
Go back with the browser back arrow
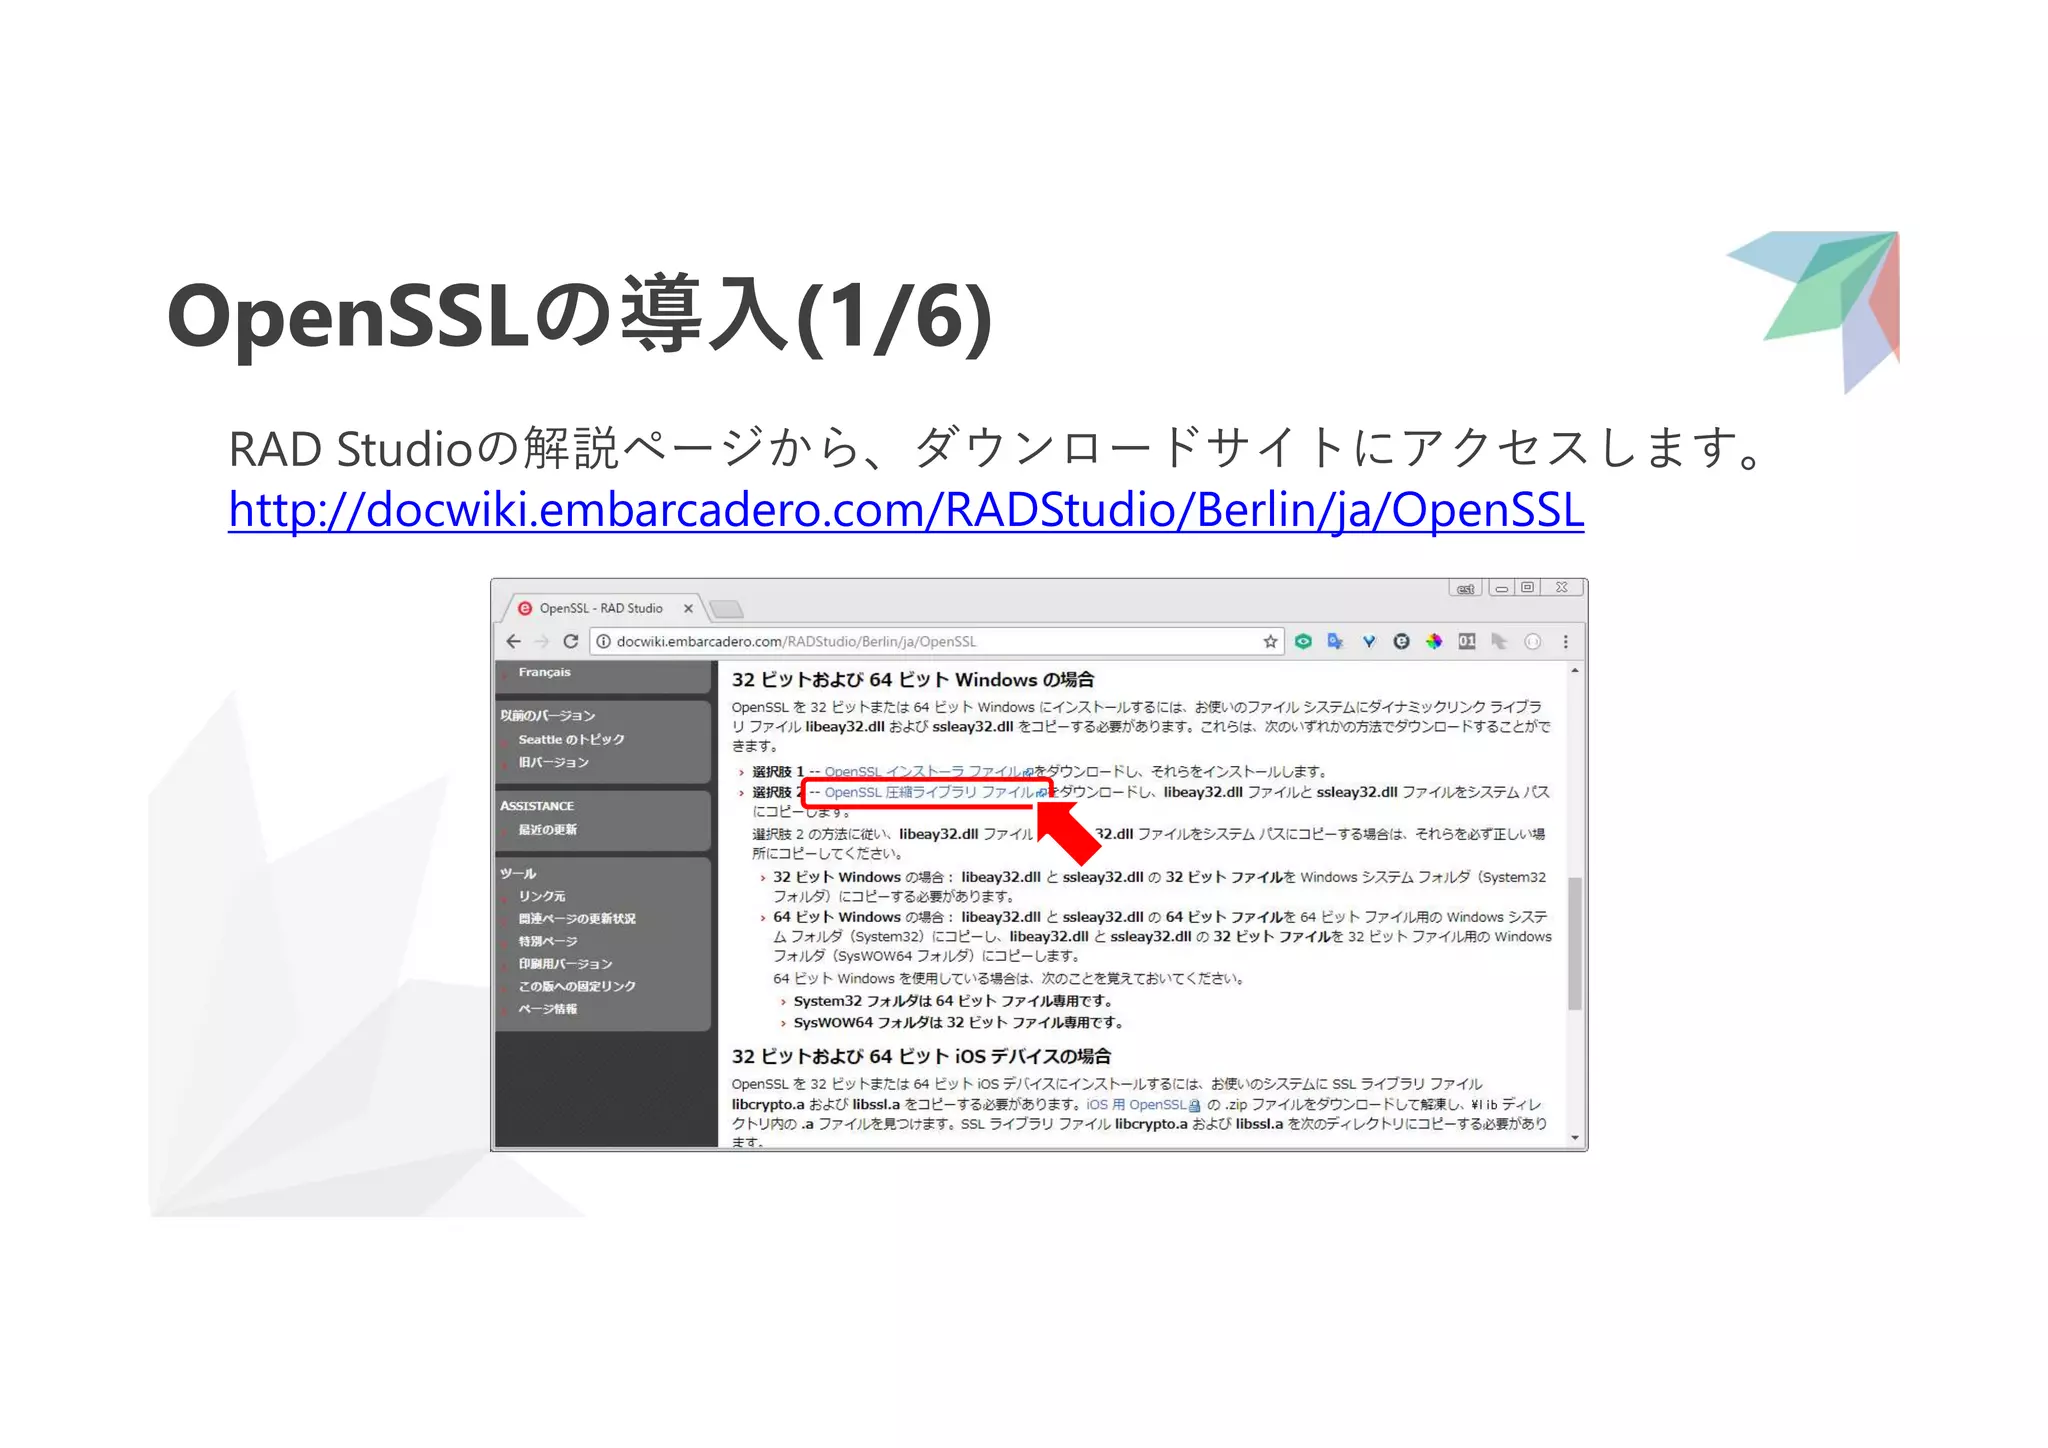click(514, 642)
